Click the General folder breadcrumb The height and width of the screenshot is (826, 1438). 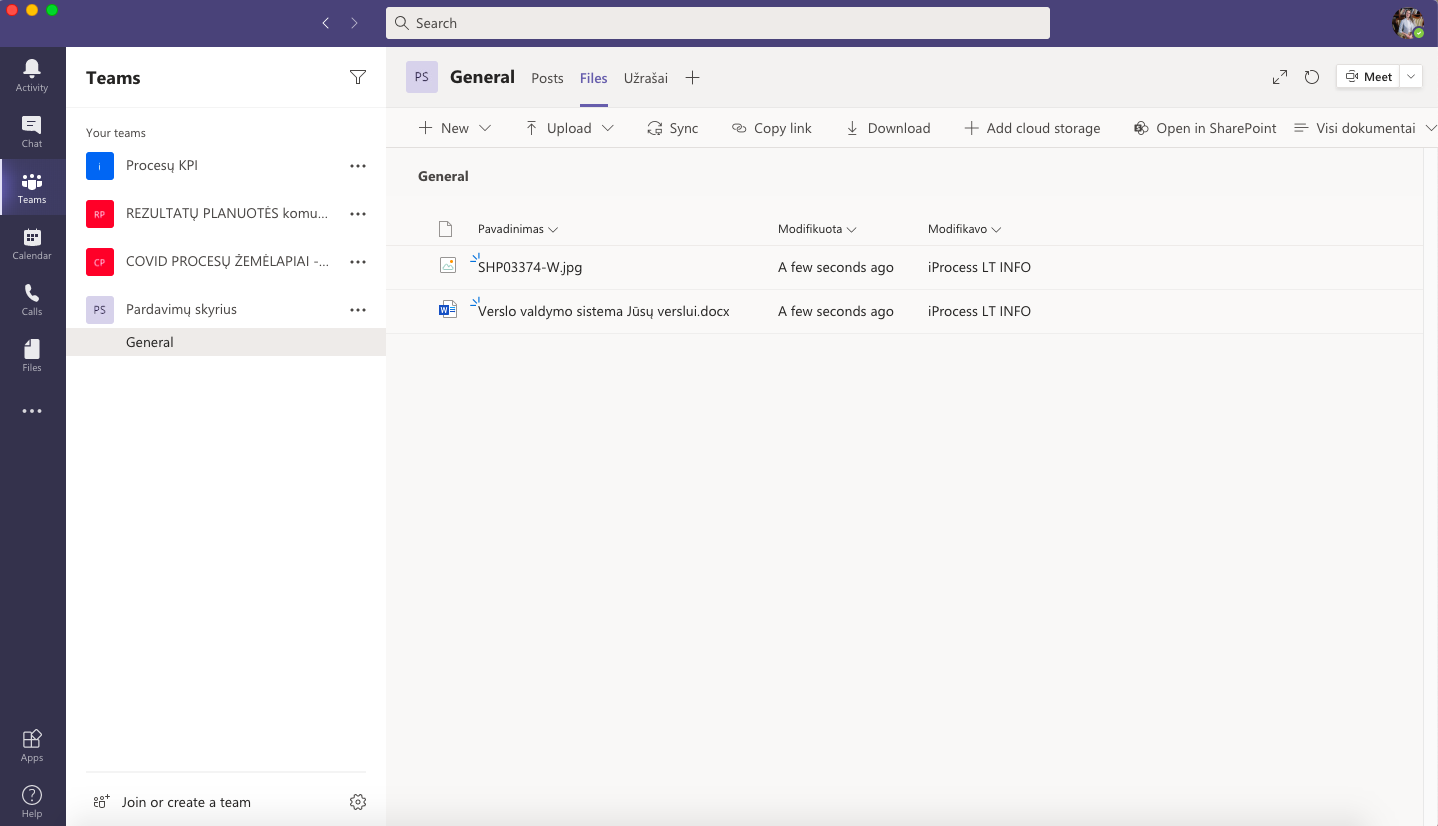(443, 176)
